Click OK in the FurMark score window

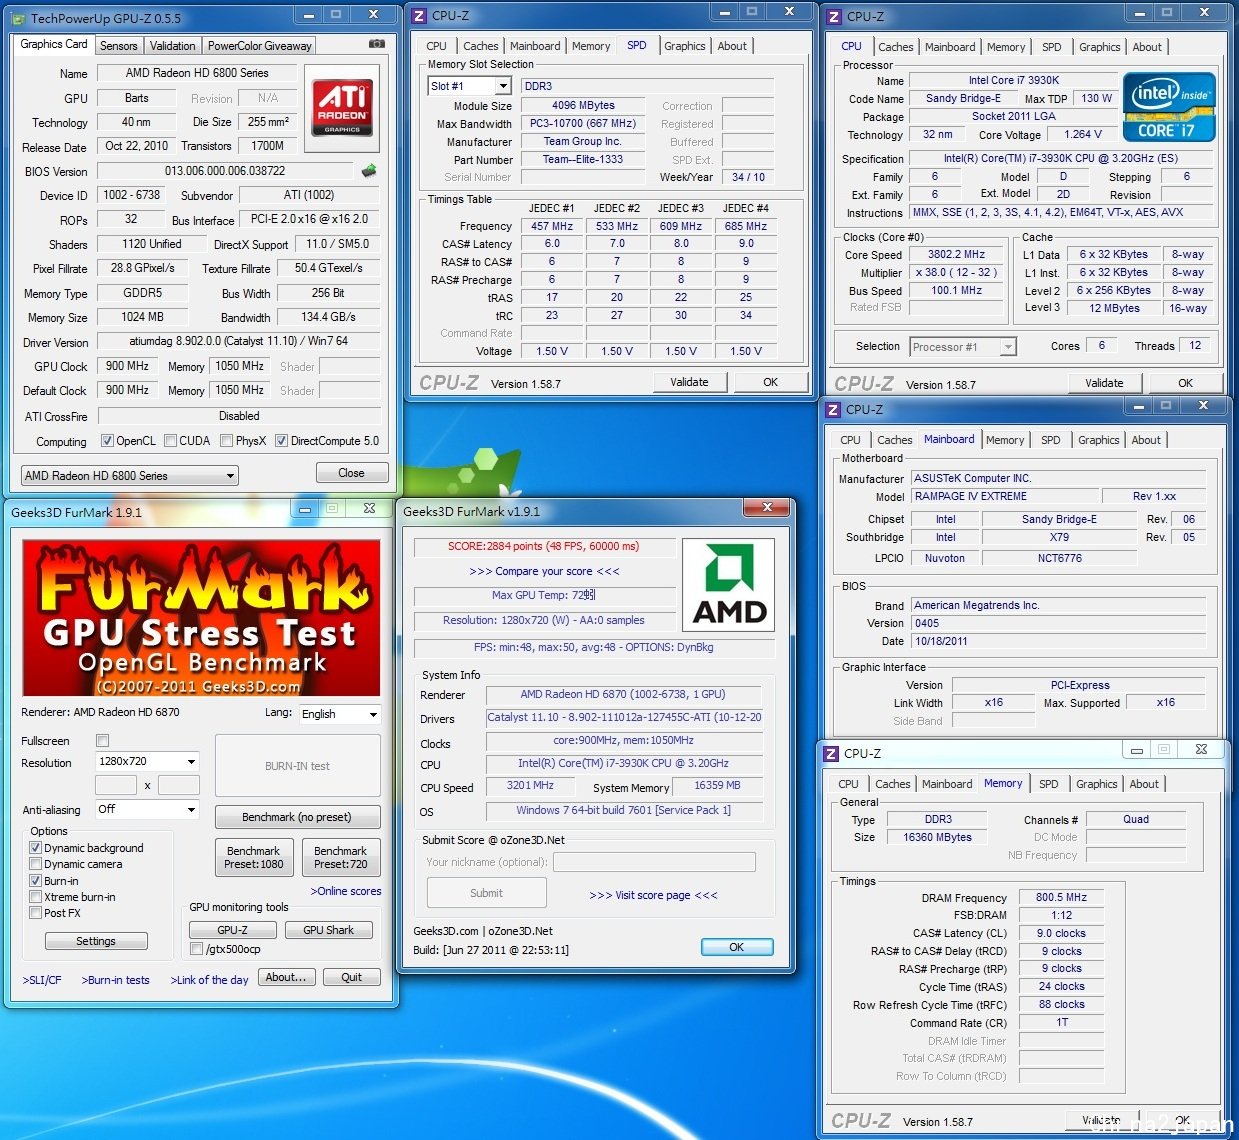click(x=737, y=947)
